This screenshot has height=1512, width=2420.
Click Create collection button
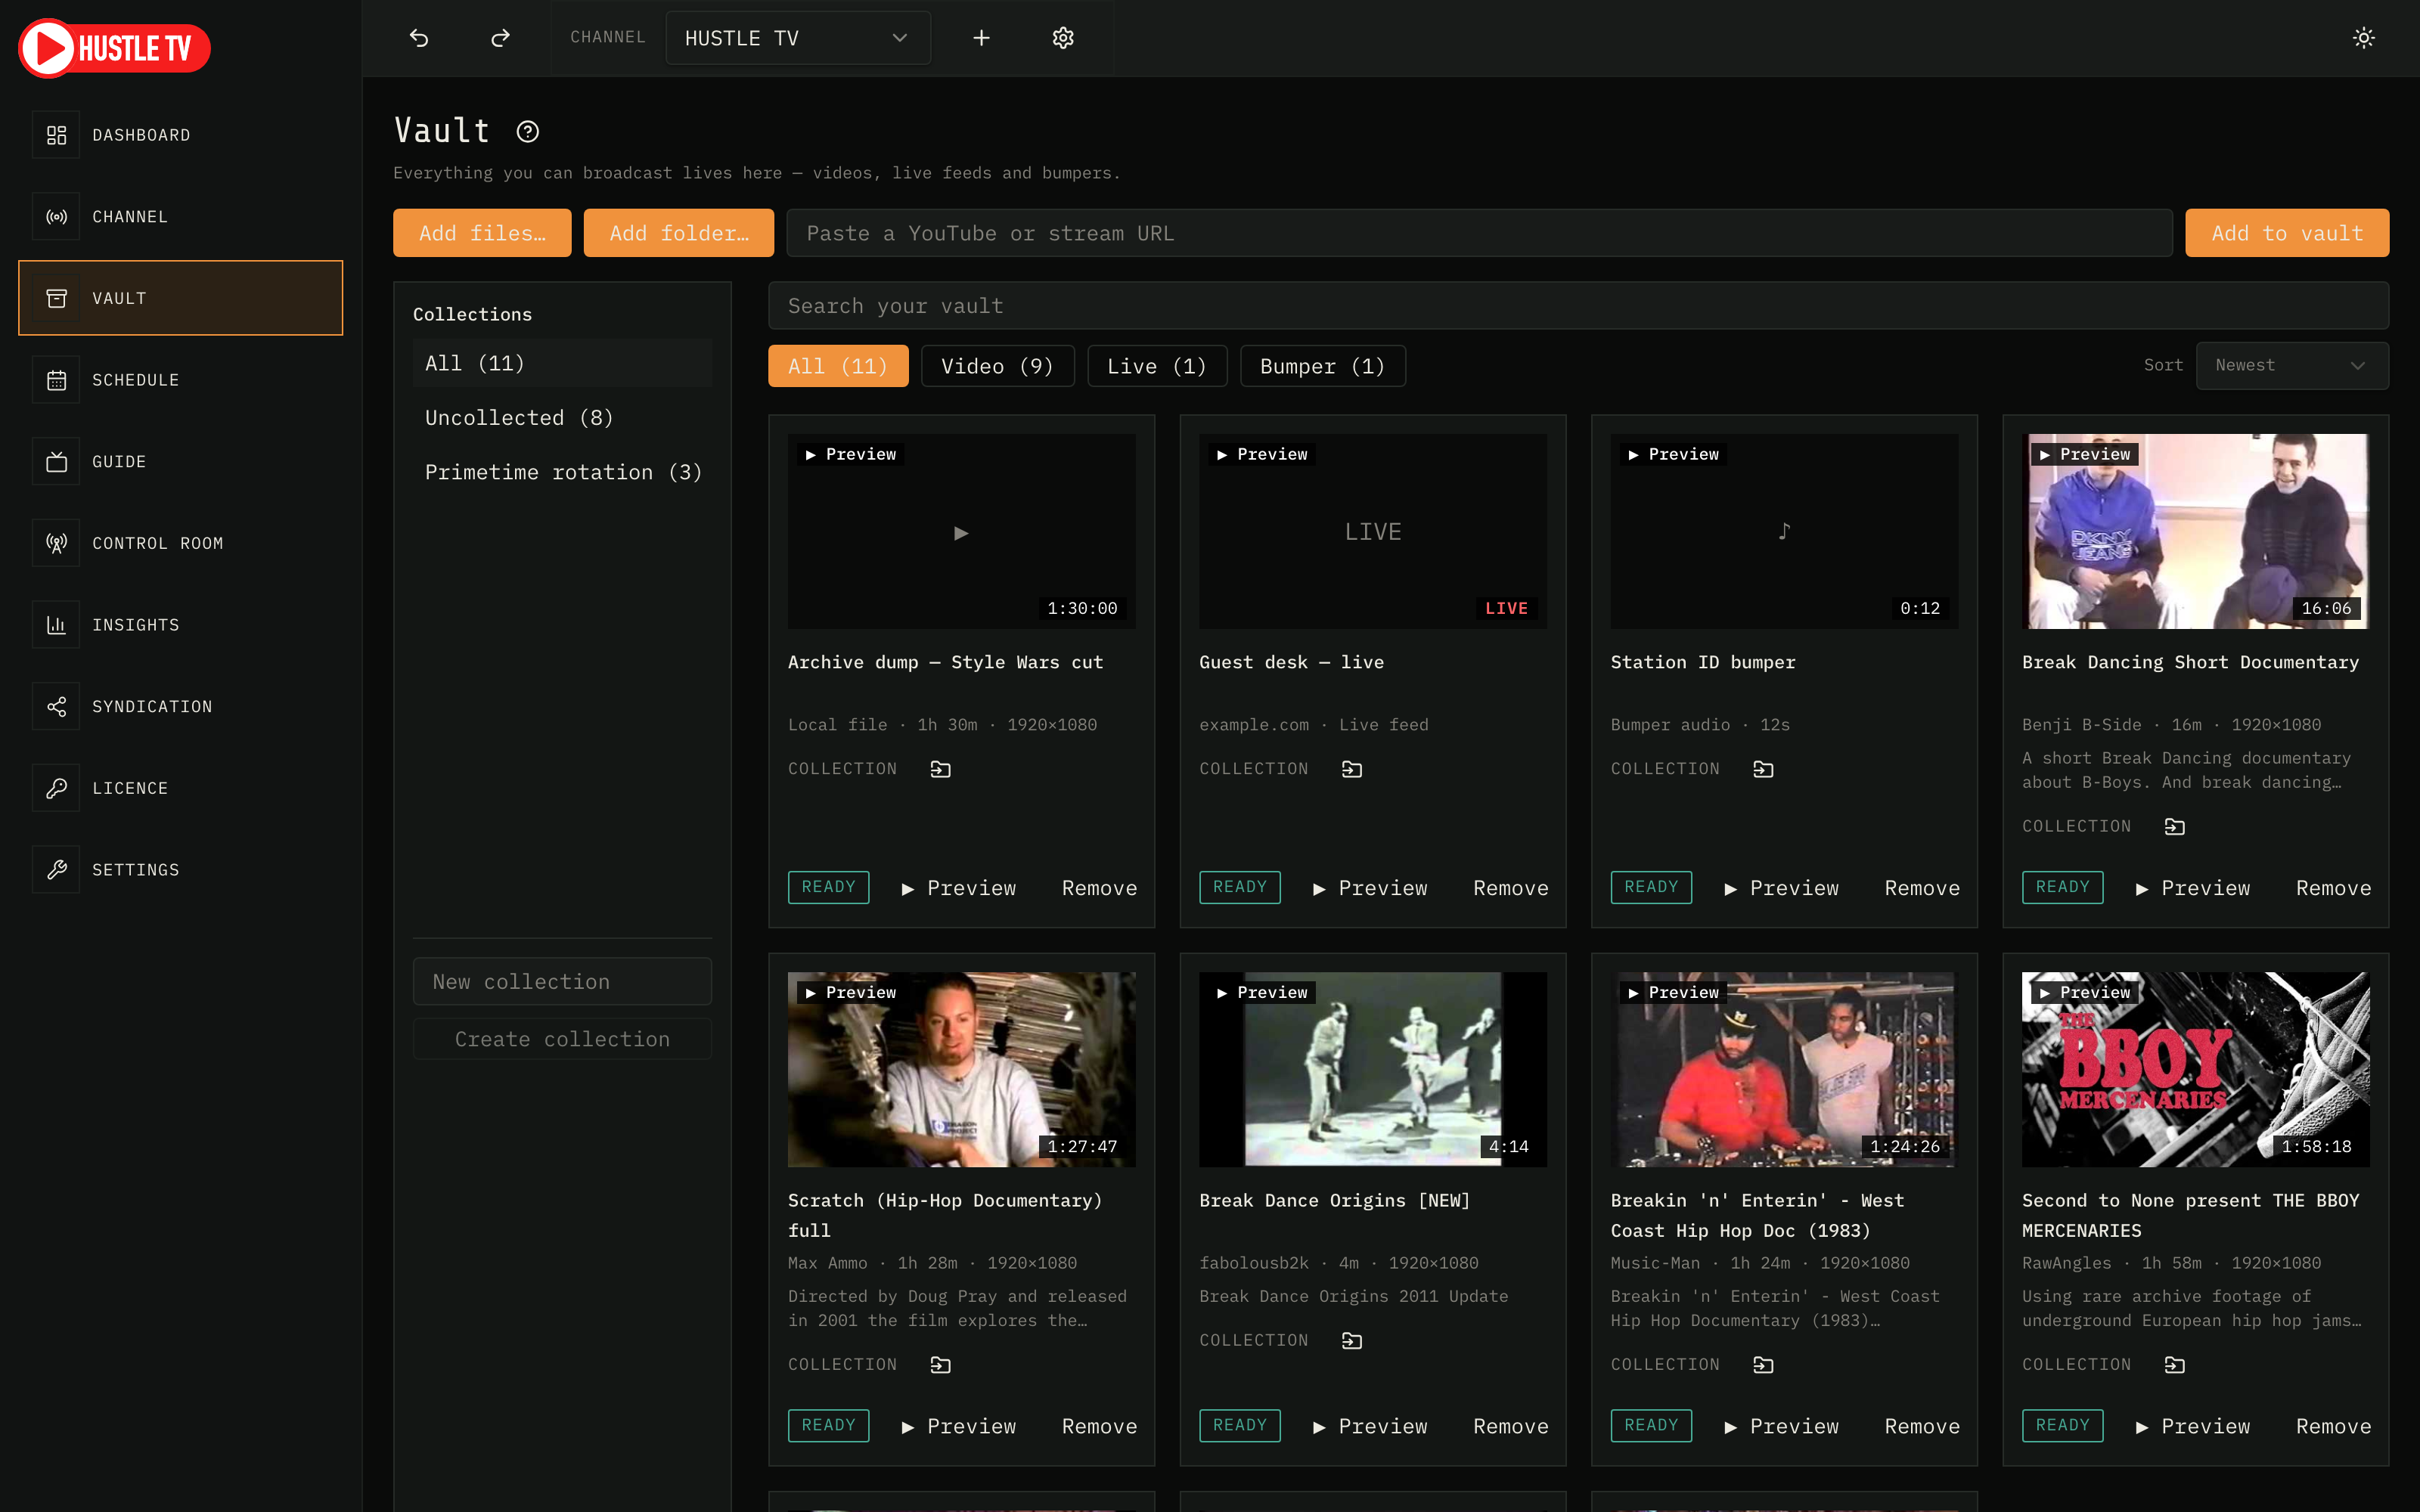pos(562,1039)
